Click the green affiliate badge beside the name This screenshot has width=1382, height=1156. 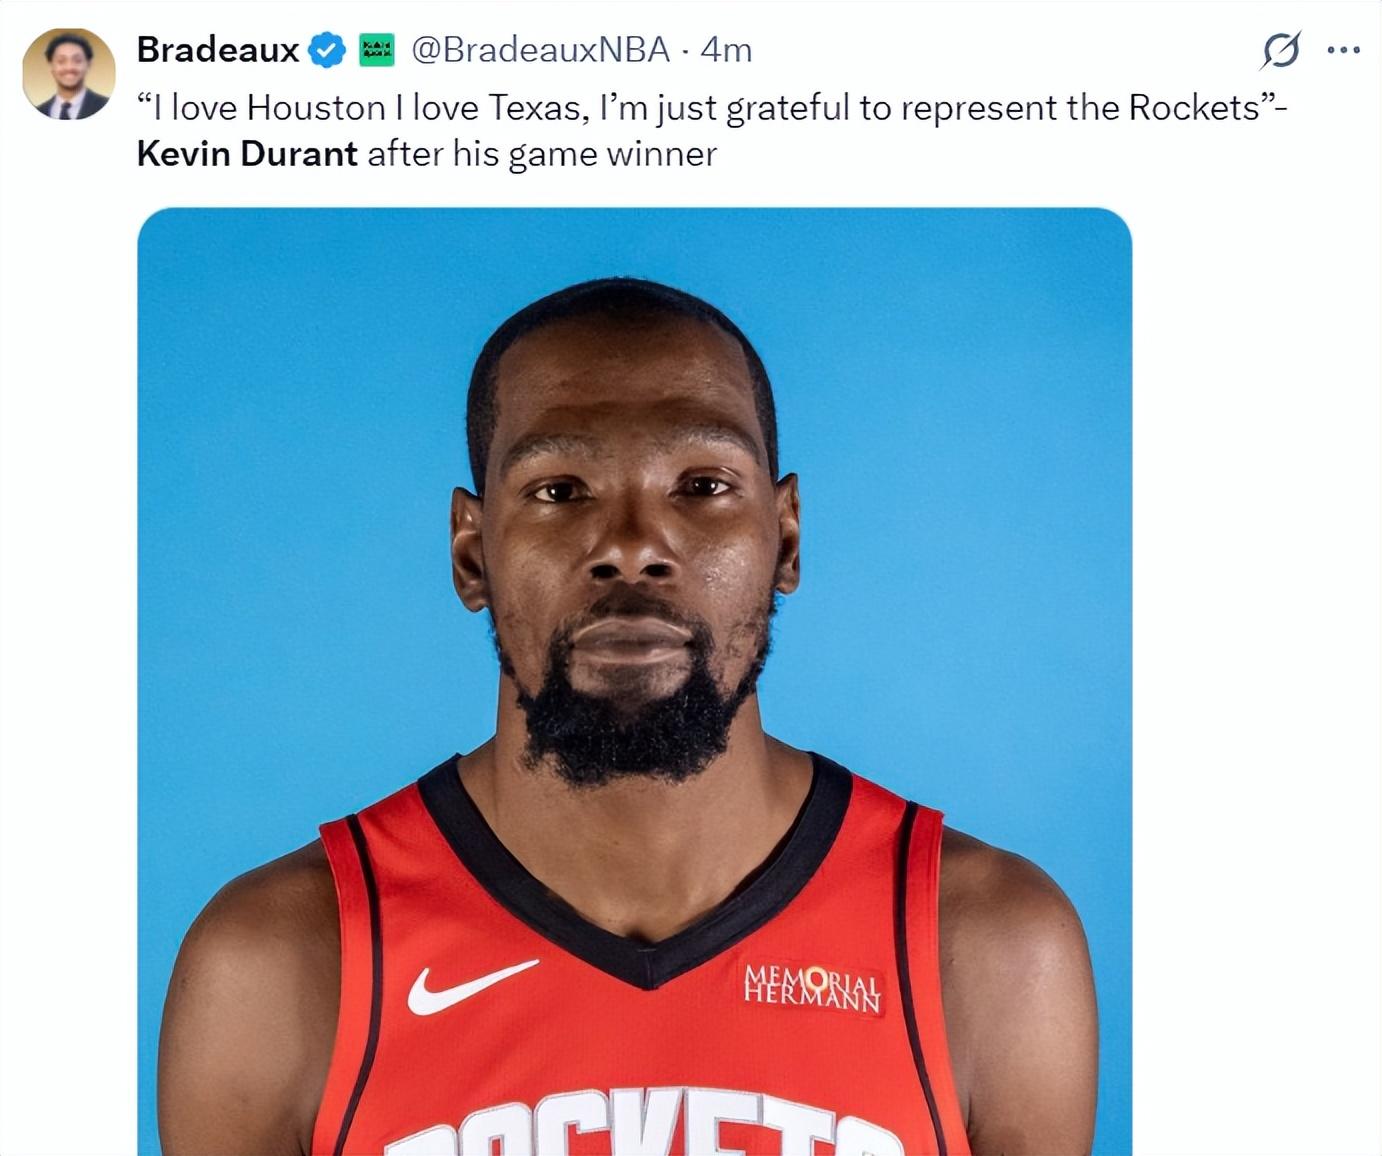[x=377, y=49]
